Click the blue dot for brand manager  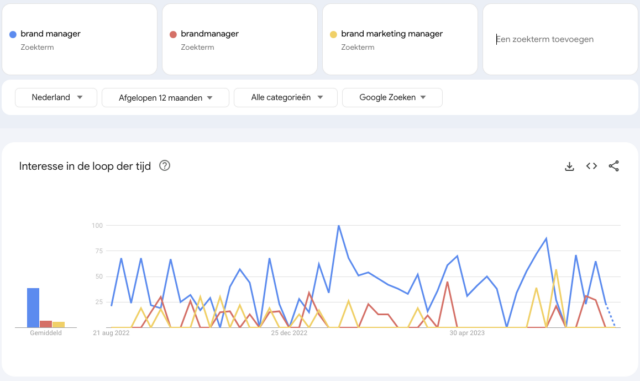pos(13,34)
